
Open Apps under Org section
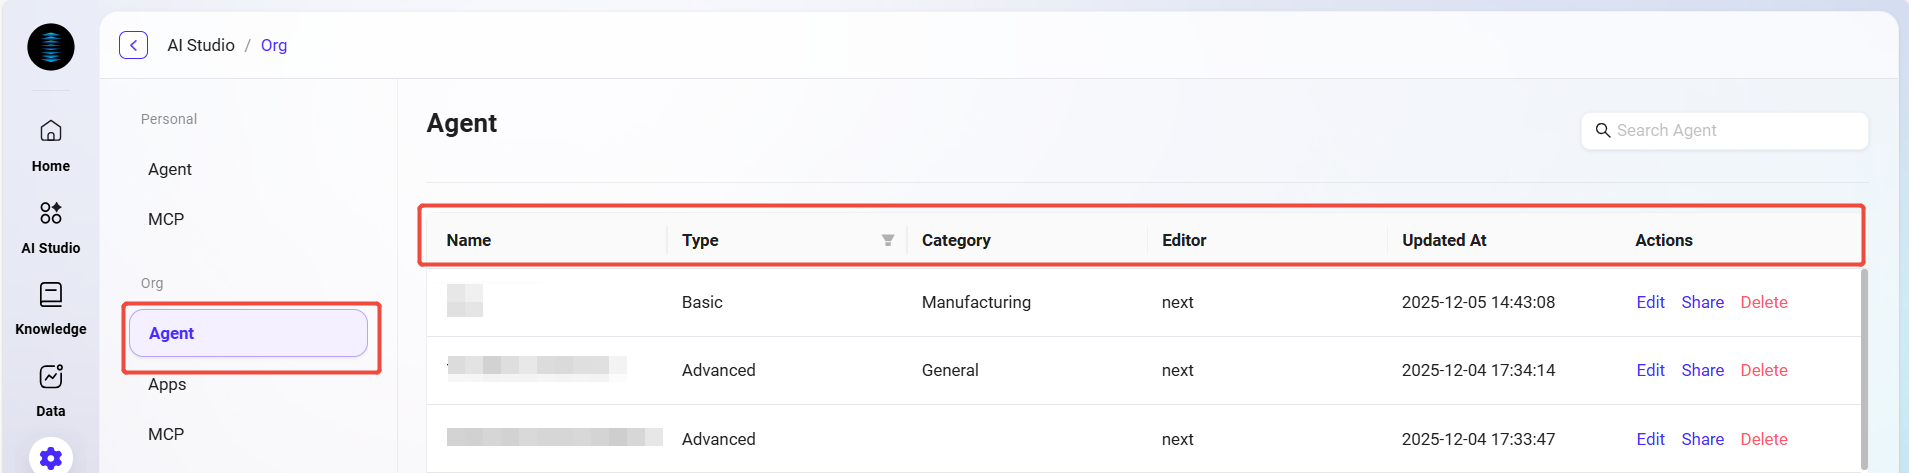point(167,384)
